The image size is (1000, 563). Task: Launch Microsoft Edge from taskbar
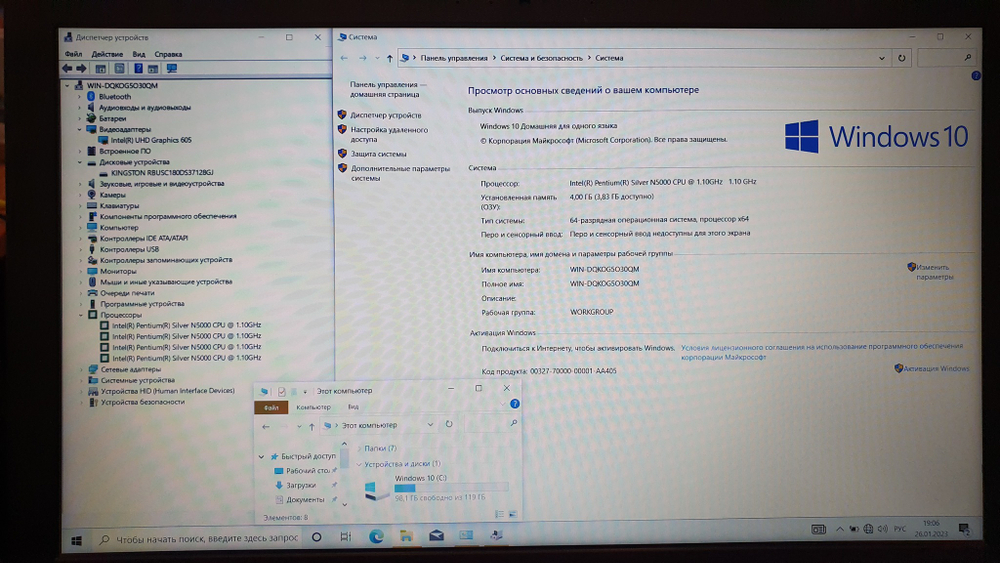376,536
